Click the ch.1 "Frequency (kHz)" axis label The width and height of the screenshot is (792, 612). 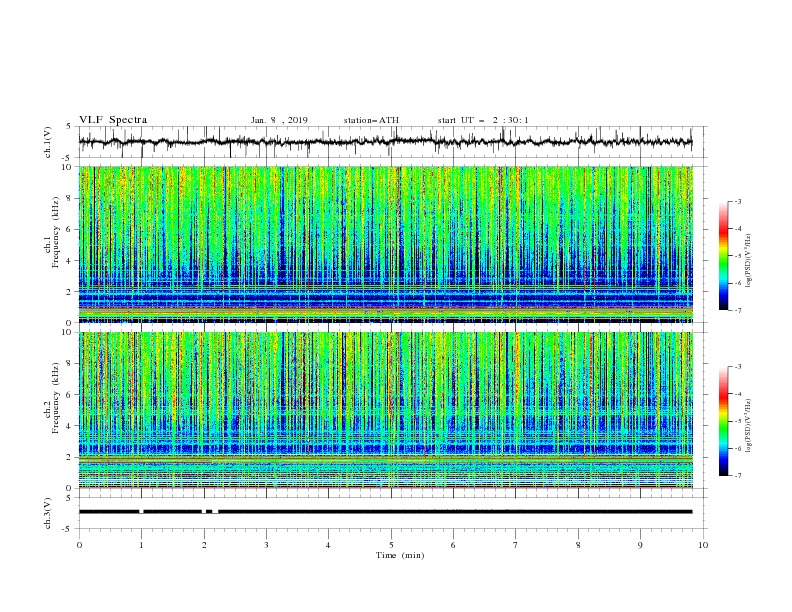55,233
